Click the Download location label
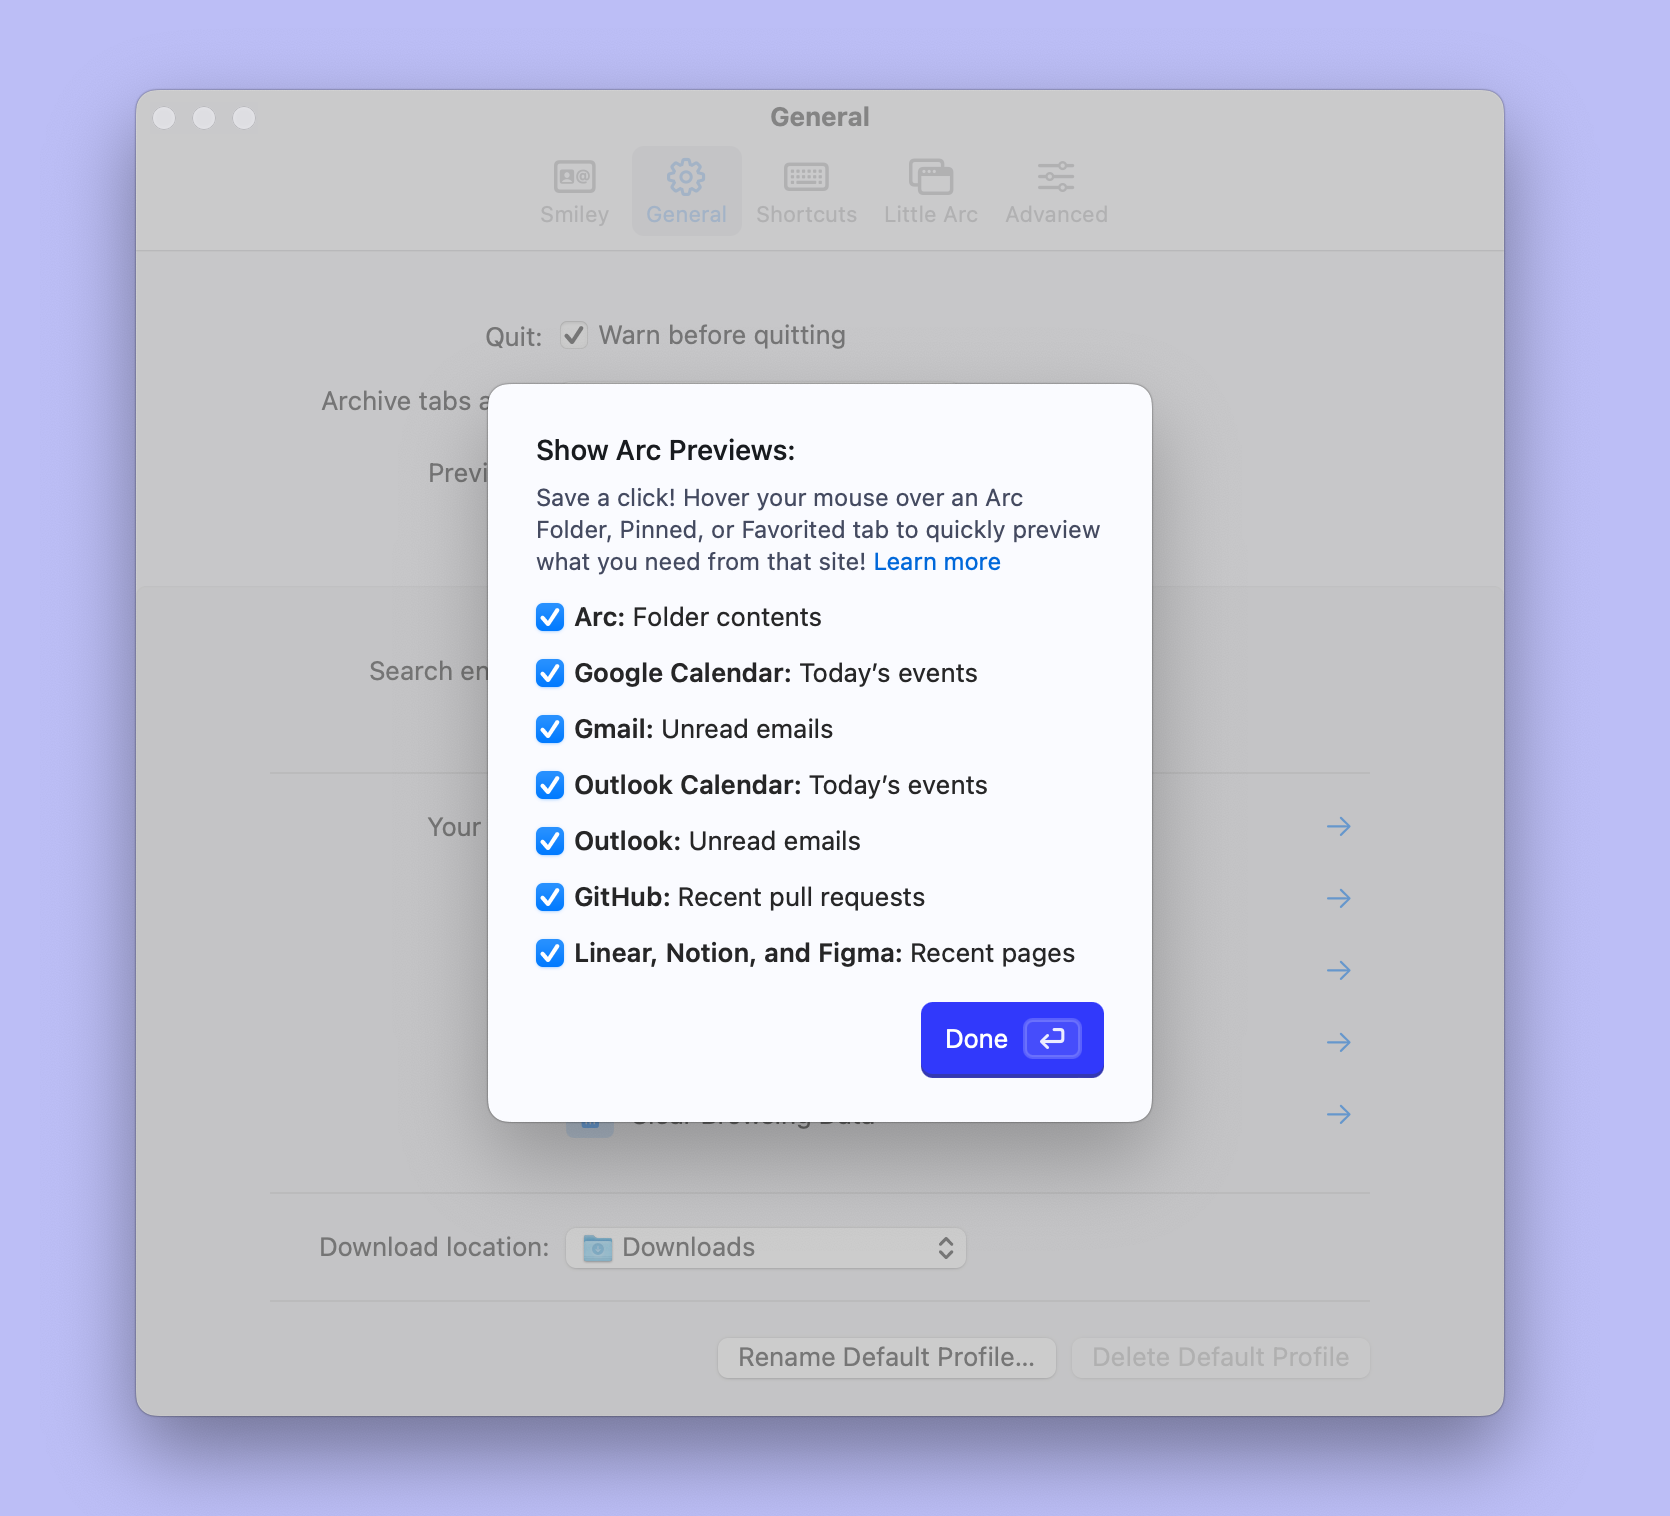1670x1516 pixels. tap(434, 1247)
